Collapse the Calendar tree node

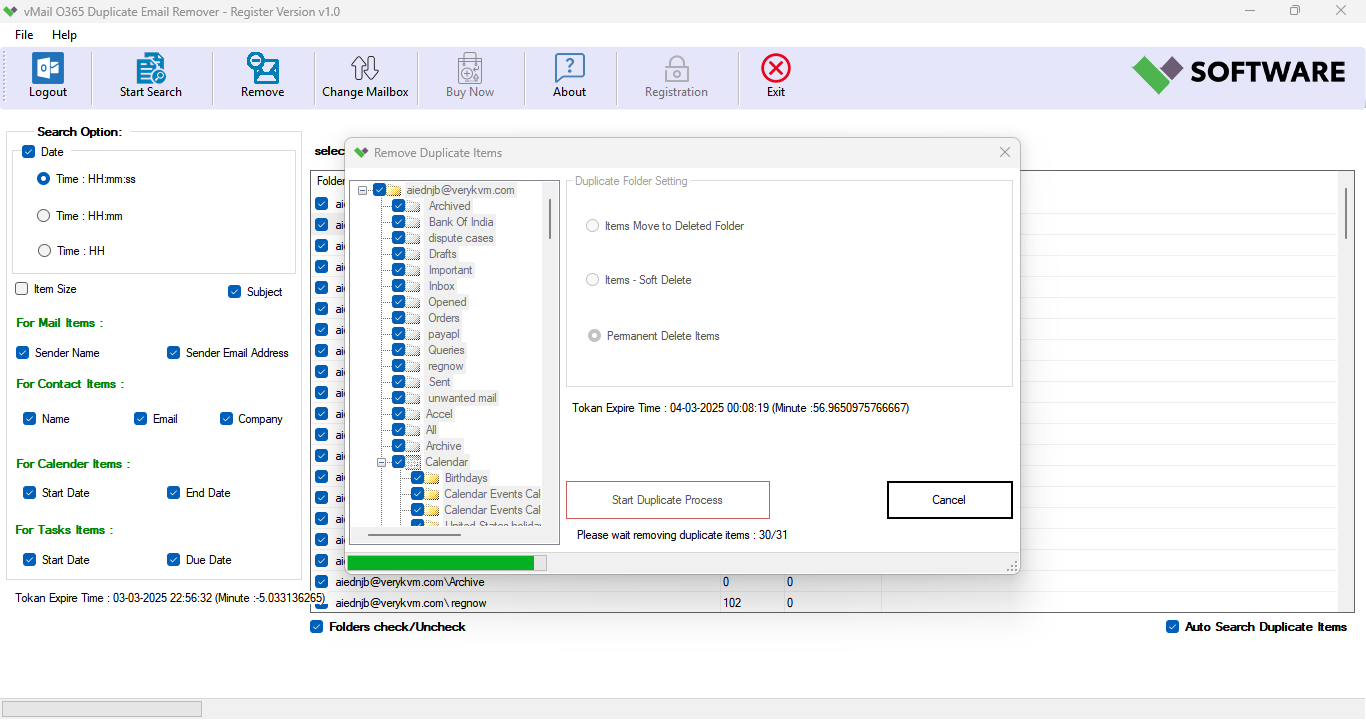[381, 462]
